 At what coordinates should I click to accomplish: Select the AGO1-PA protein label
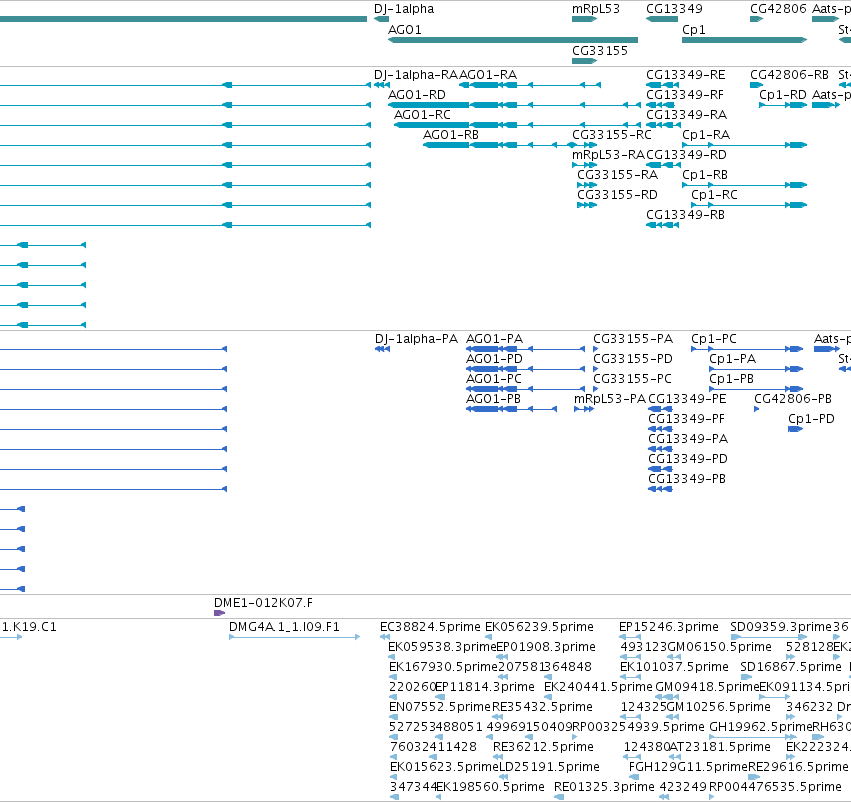click(494, 339)
